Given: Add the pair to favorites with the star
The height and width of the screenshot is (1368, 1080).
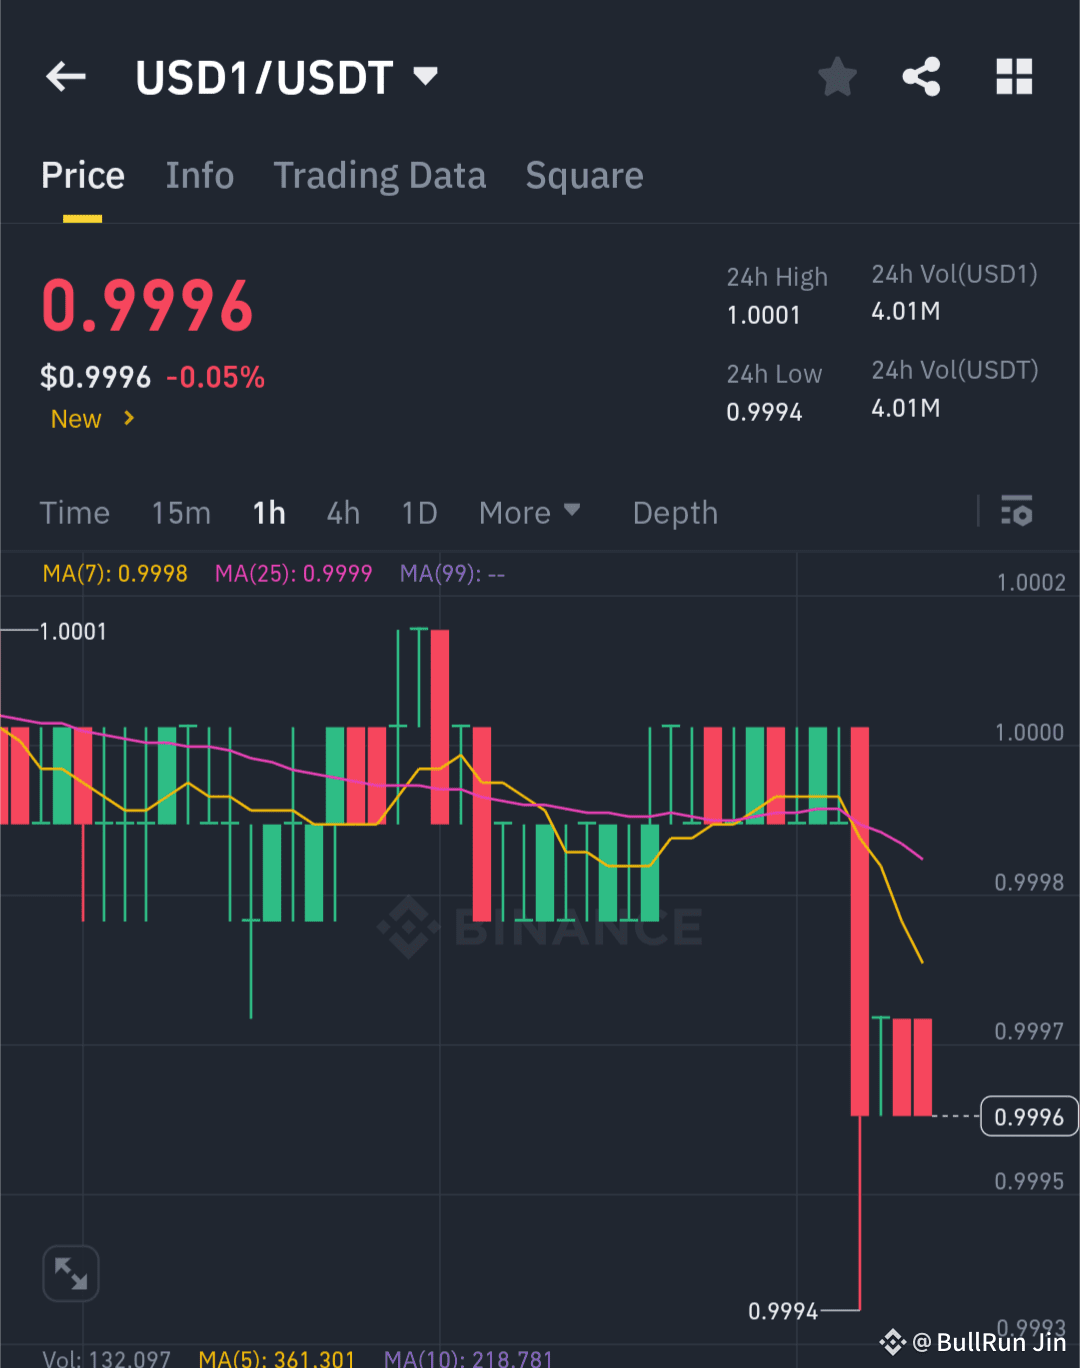Looking at the screenshot, I should [837, 77].
